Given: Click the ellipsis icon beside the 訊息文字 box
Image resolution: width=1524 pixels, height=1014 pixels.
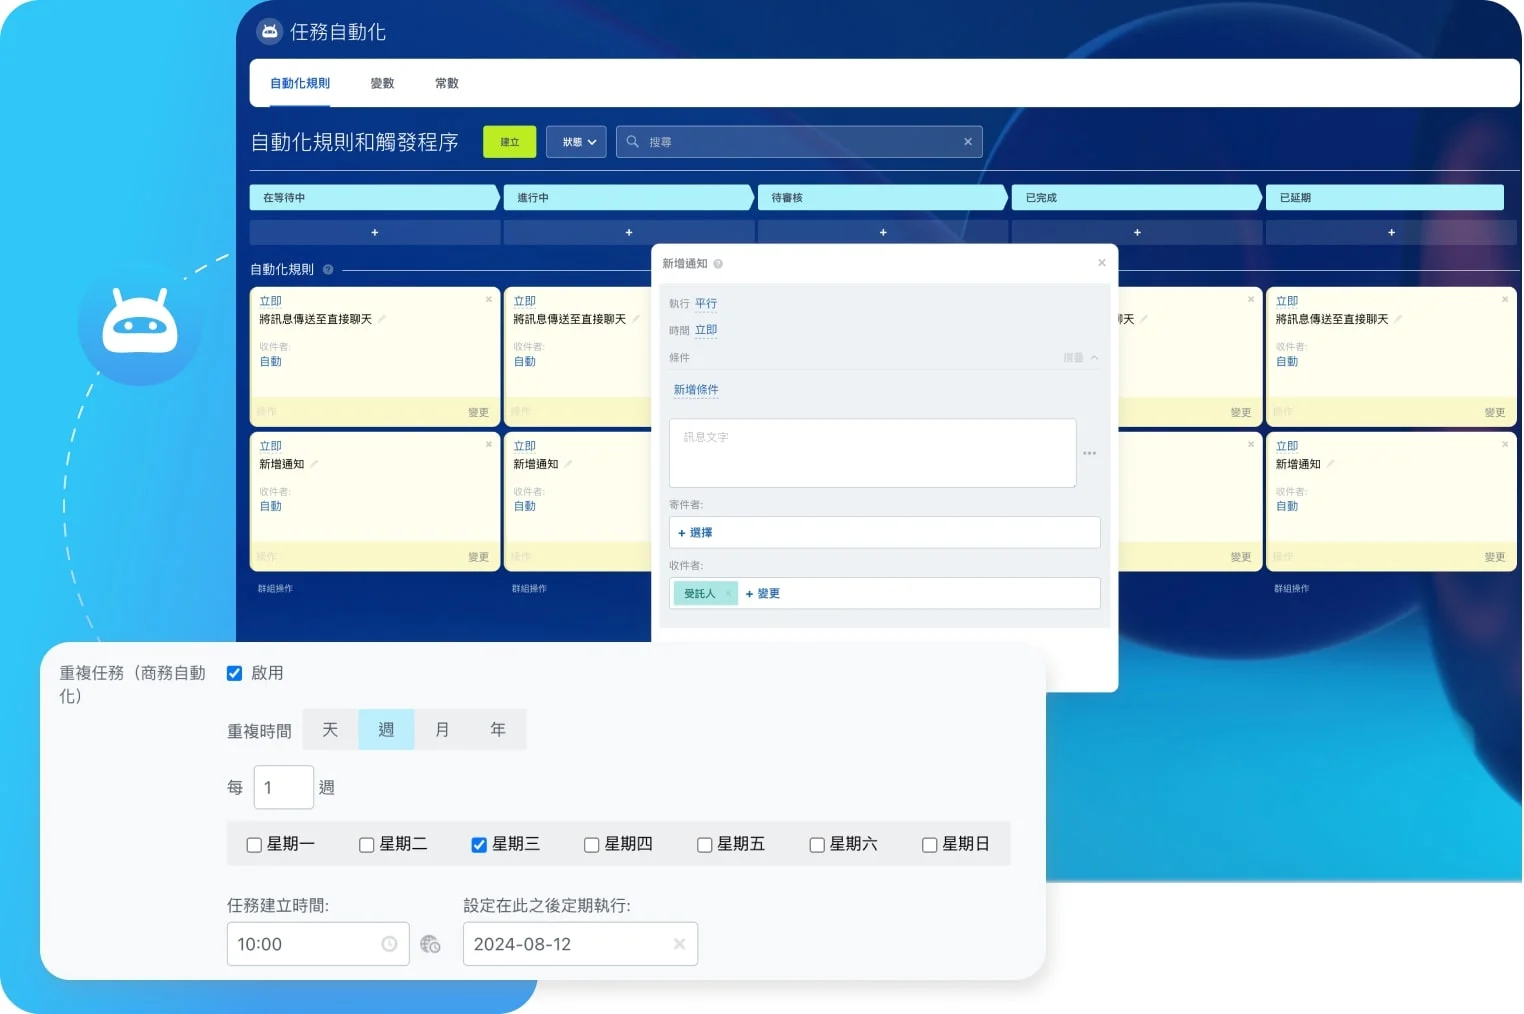Looking at the screenshot, I should tap(1090, 453).
